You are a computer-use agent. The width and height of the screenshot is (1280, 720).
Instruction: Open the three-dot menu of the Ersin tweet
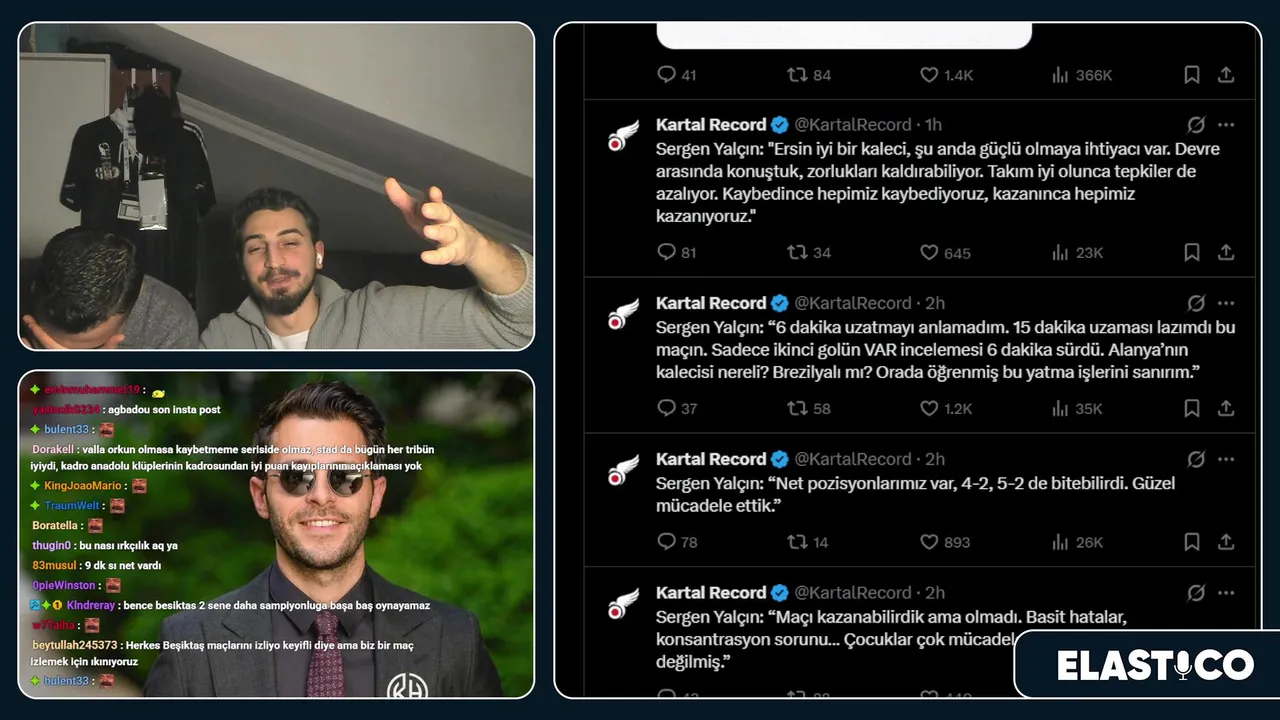[1226, 125]
